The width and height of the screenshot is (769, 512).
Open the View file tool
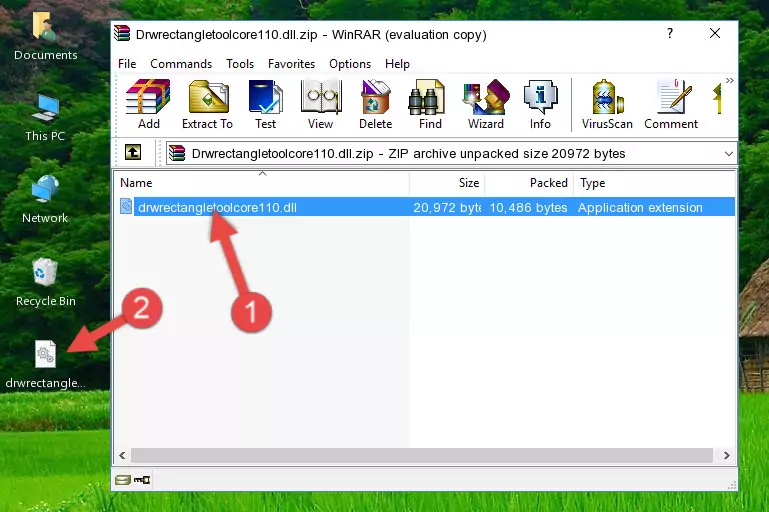(321, 104)
